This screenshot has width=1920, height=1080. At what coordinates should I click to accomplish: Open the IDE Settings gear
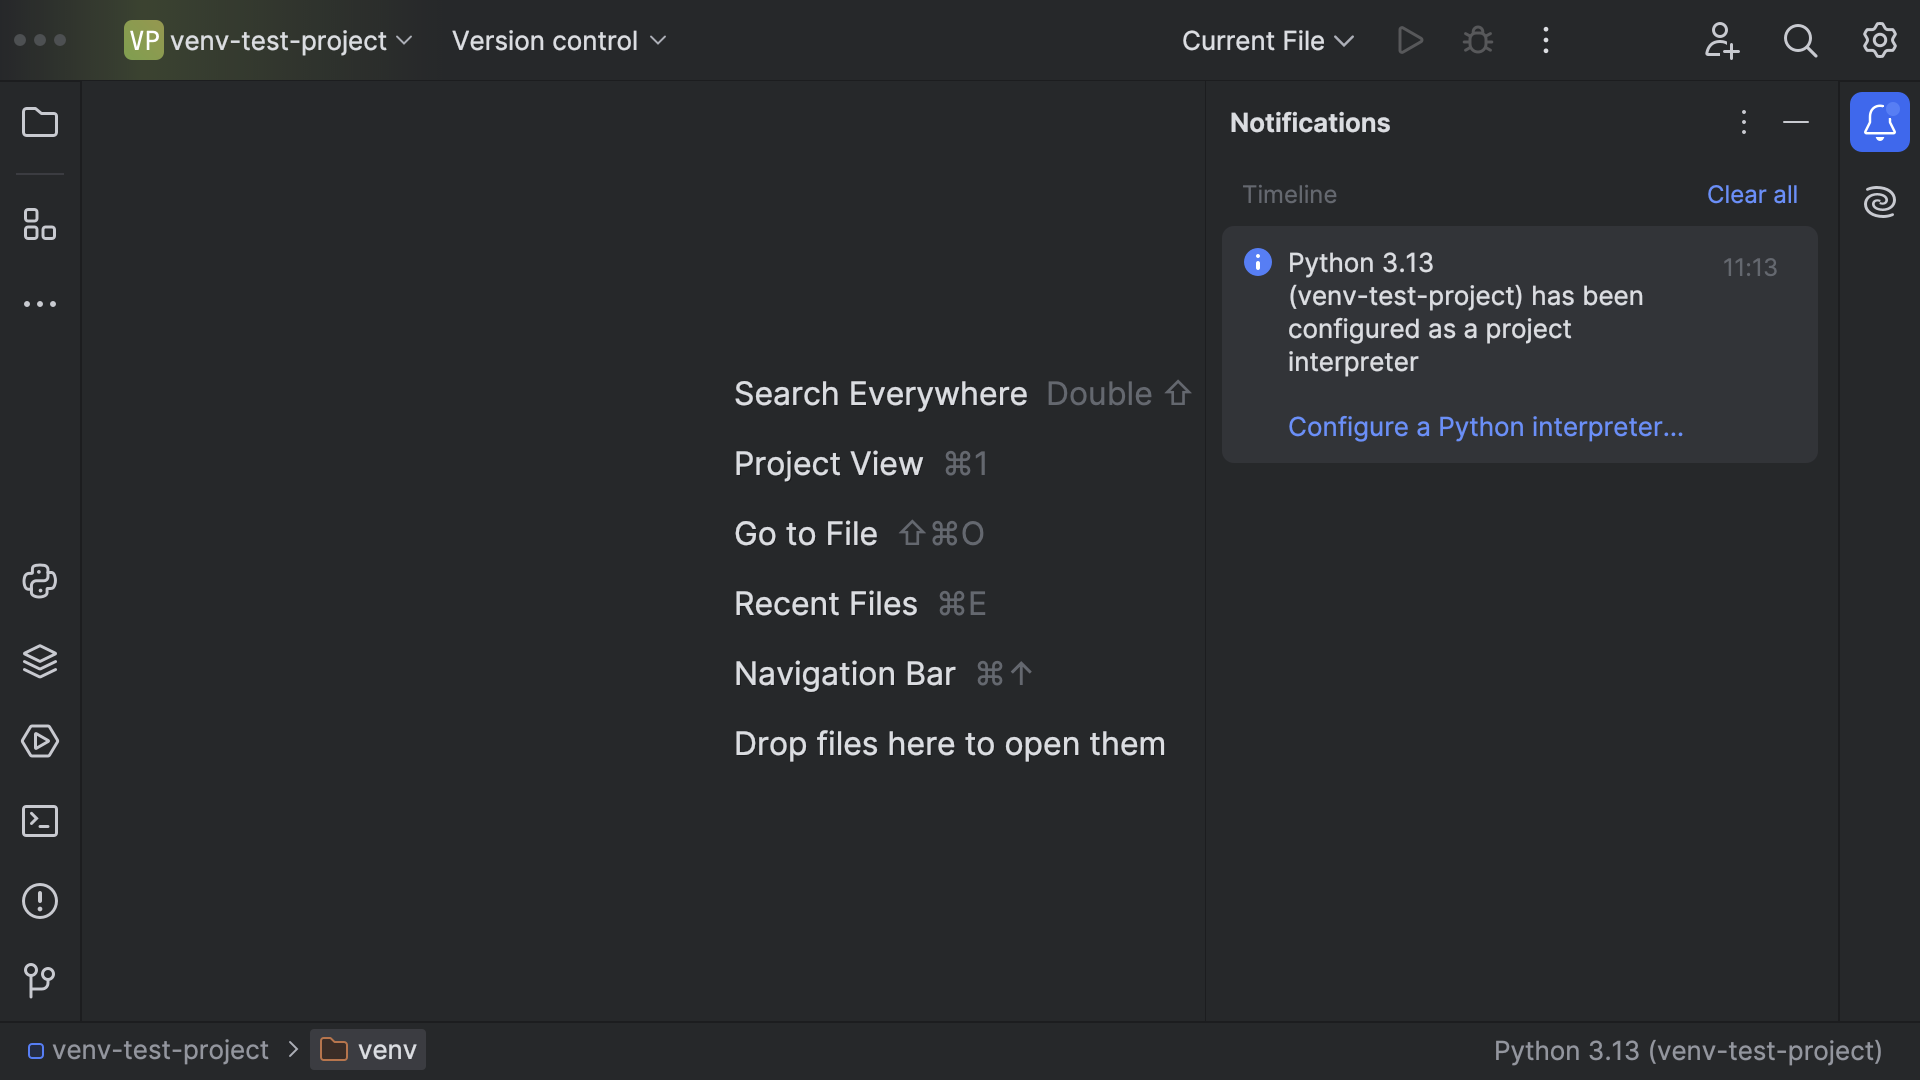pos(1879,40)
